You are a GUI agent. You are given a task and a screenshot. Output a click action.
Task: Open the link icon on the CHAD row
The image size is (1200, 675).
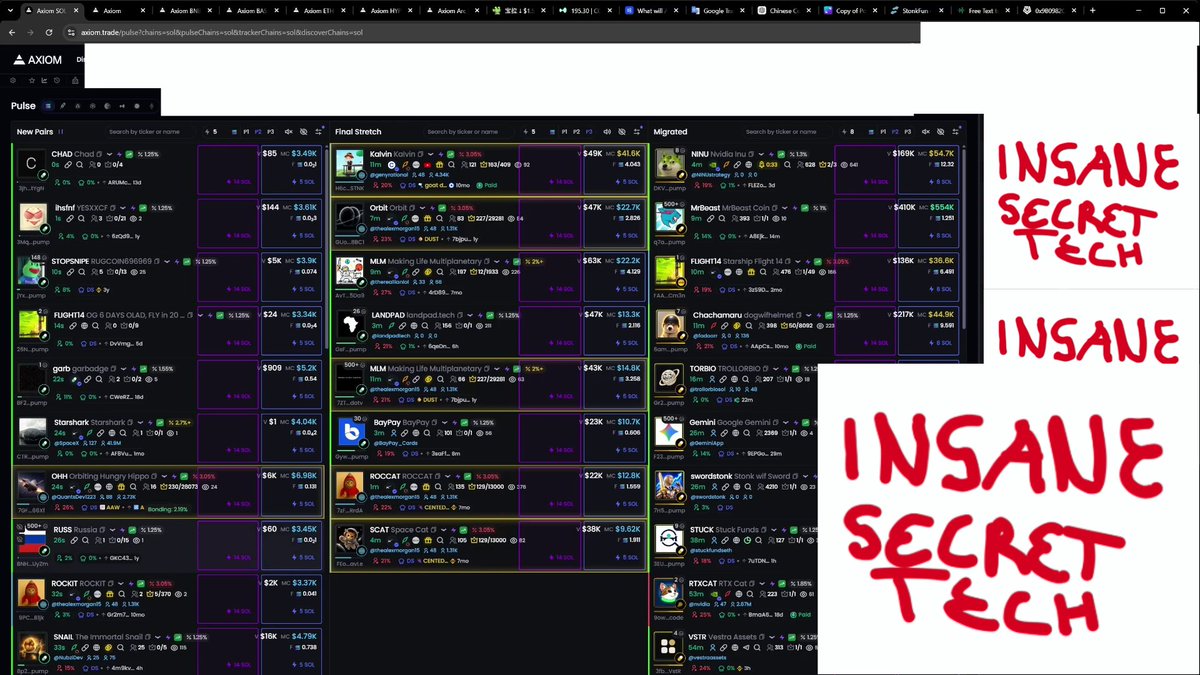68,164
